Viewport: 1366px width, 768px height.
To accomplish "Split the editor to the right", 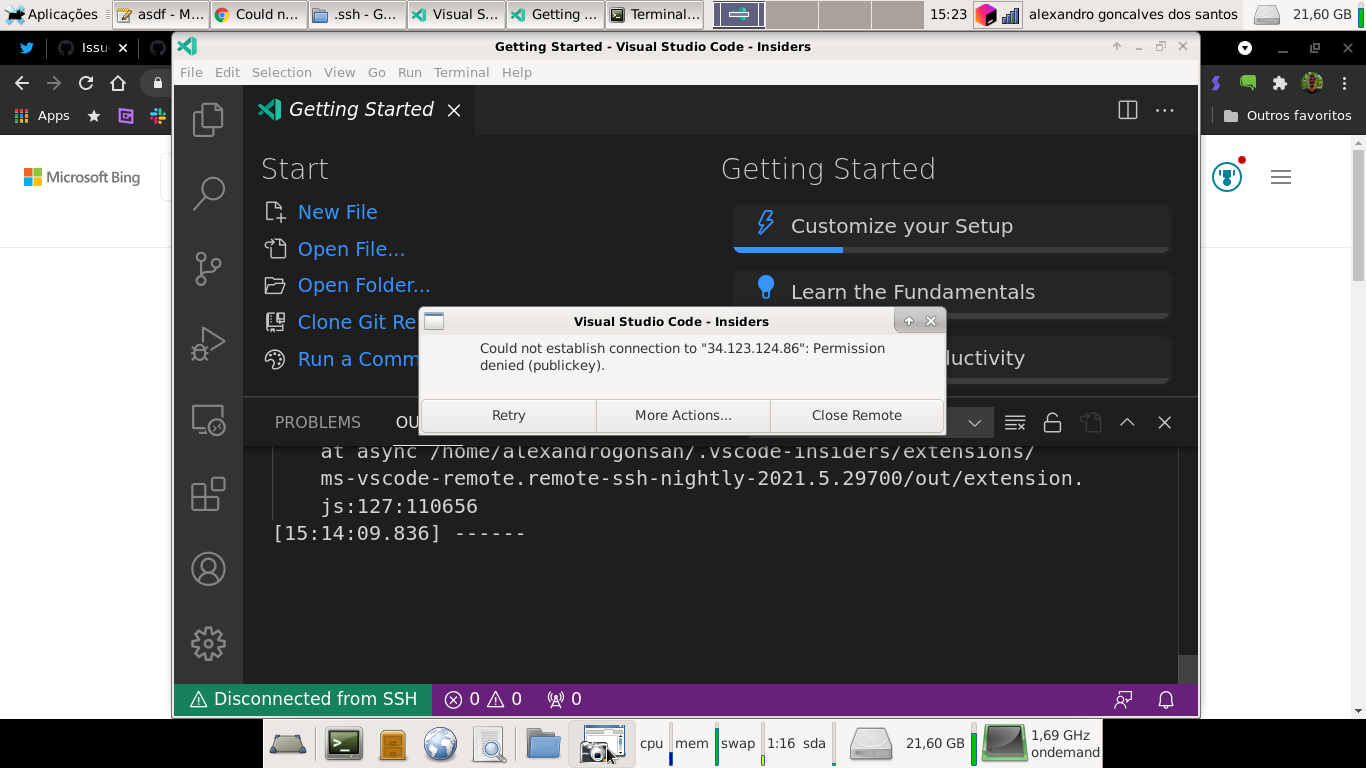I will pos(1127,110).
